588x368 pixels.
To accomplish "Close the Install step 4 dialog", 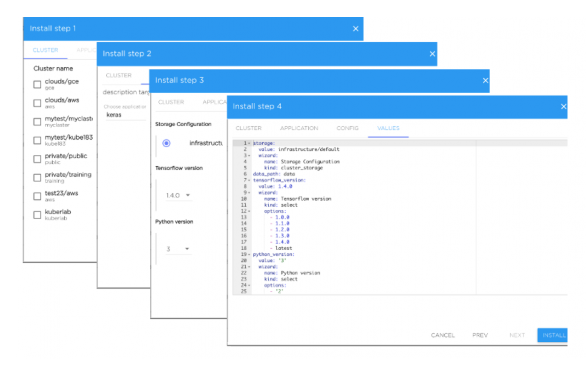I will (x=563, y=107).
